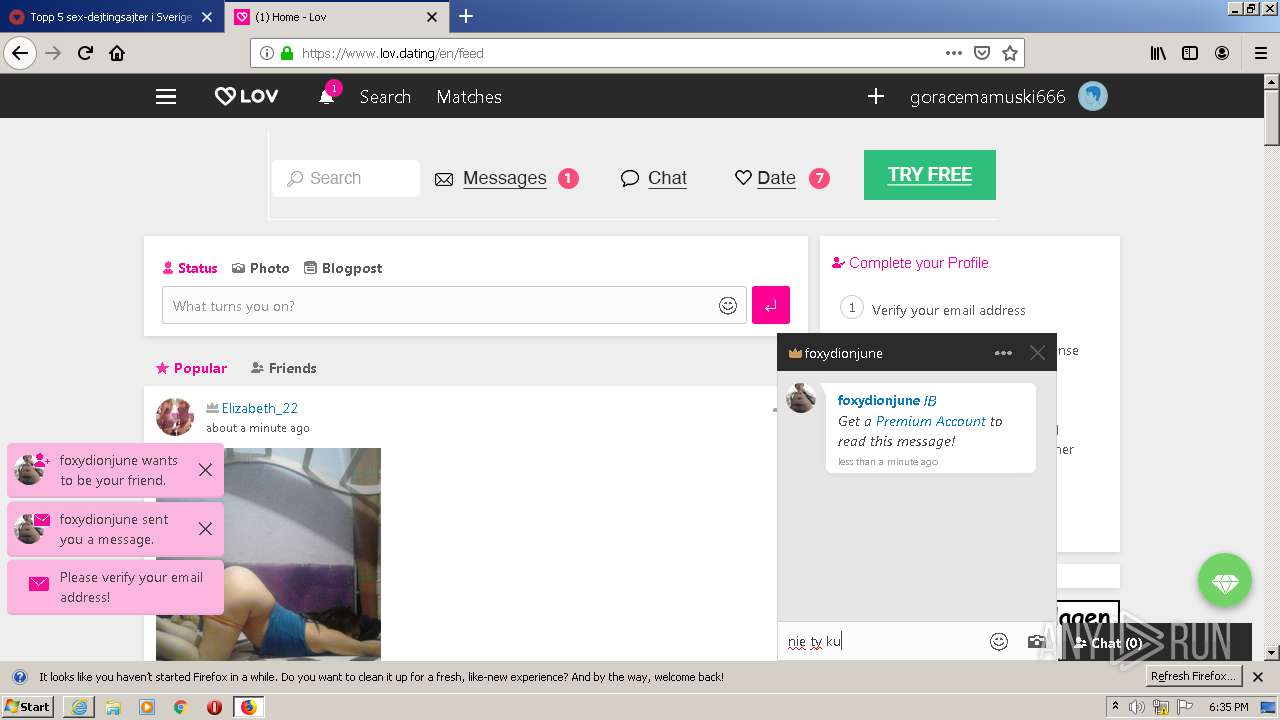Click the plus icon in navbar
1280x720 pixels.
pyautogui.click(x=876, y=96)
